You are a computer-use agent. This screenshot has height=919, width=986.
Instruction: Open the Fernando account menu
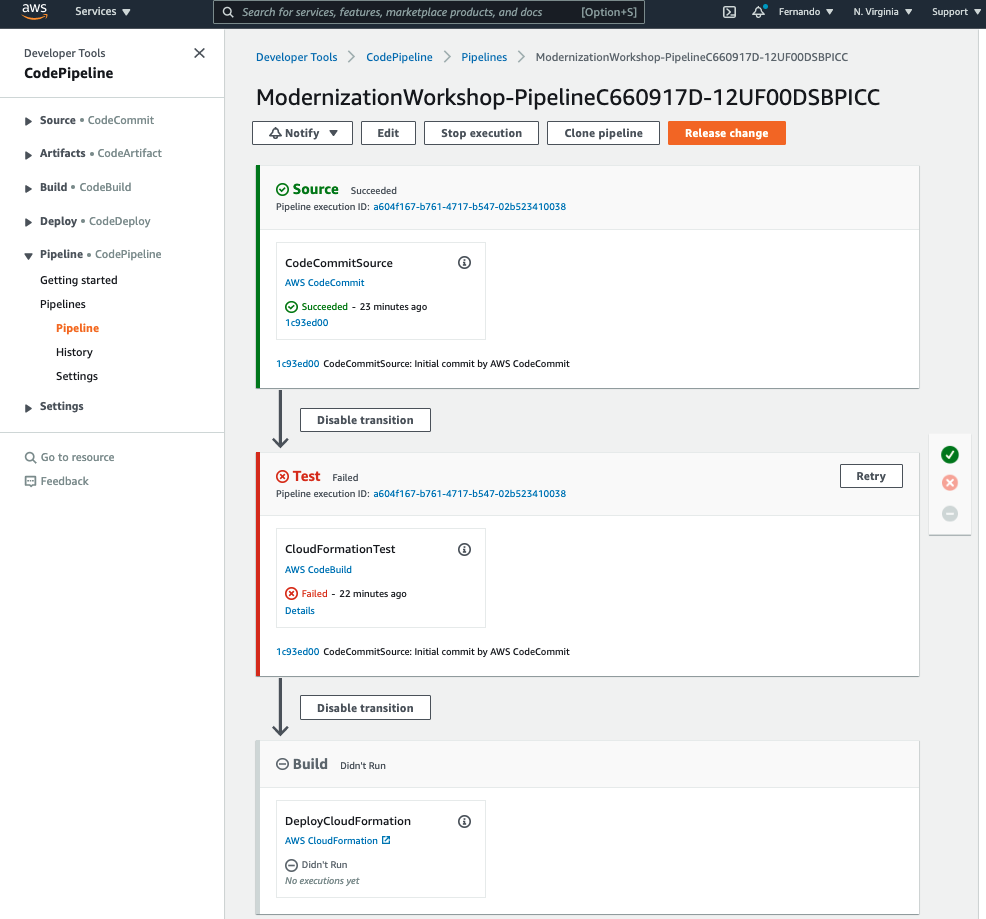806,12
